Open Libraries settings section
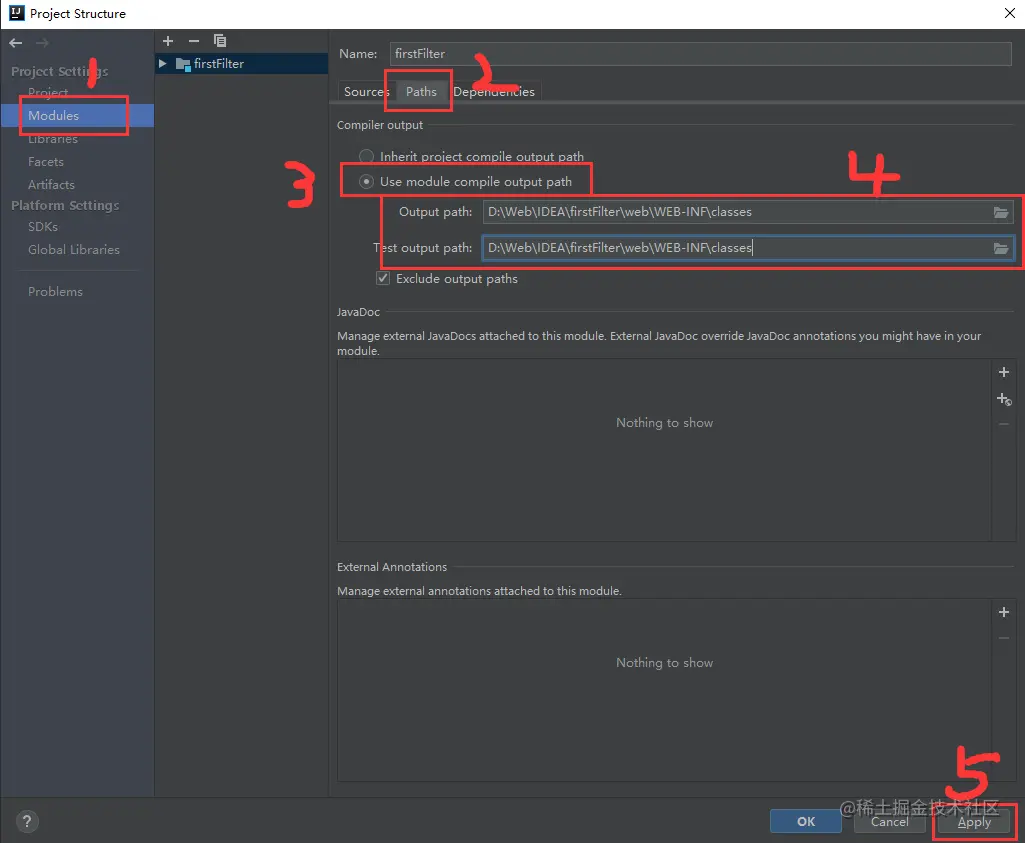 [x=53, y=139]
